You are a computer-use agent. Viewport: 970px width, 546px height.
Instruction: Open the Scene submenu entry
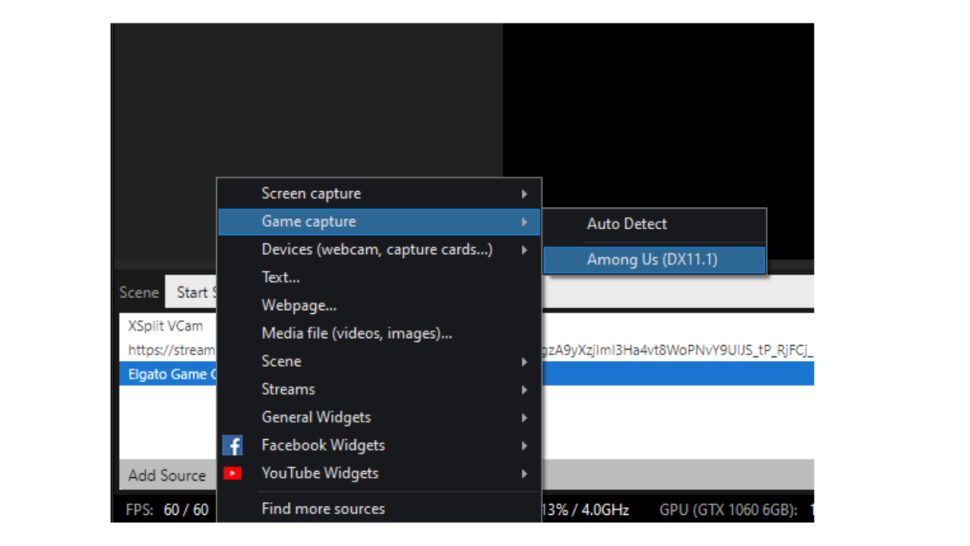coord(379,361)
